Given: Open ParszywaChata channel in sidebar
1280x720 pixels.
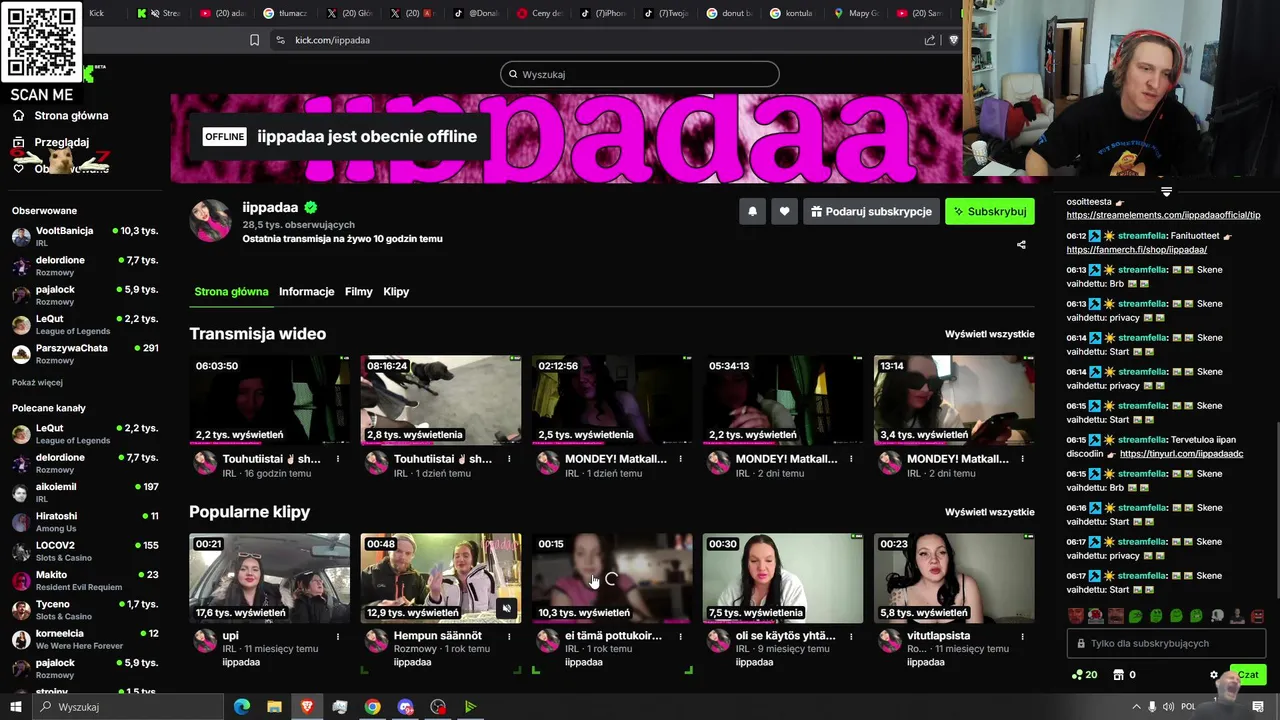Looking at the screenshot, I should pos(85,354).
